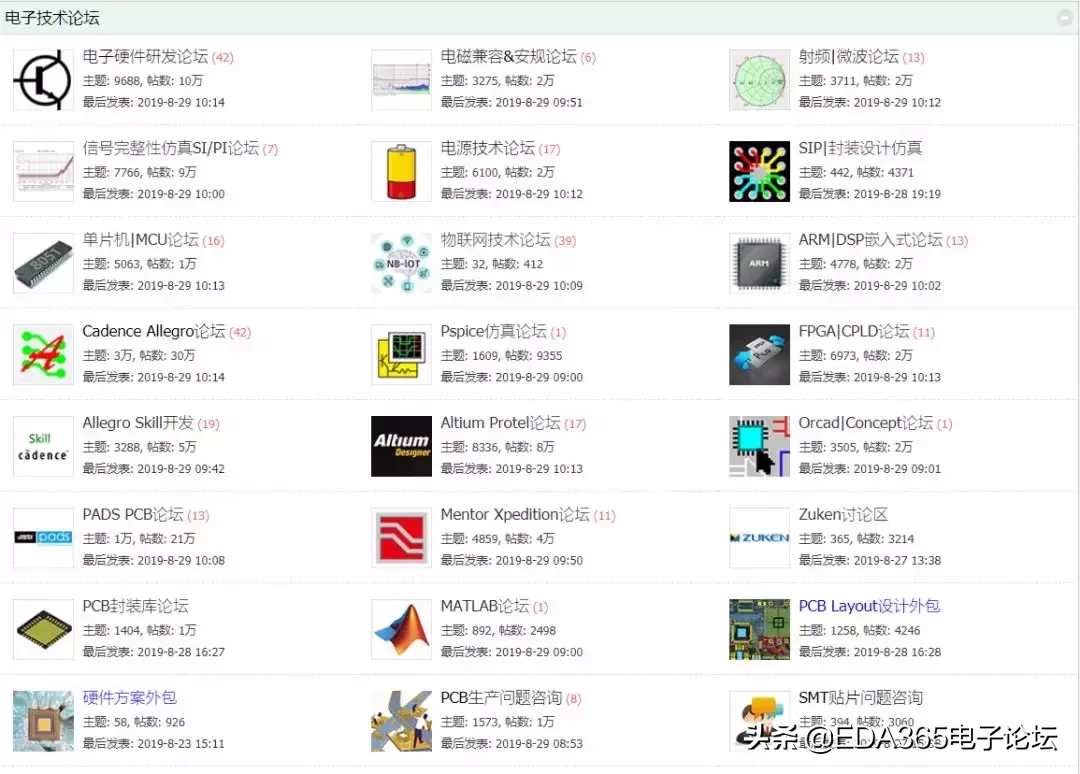Go to the blue 硬件方案外包 link
Viewport: 1080px width, 774px height.
tap(129, 698)
